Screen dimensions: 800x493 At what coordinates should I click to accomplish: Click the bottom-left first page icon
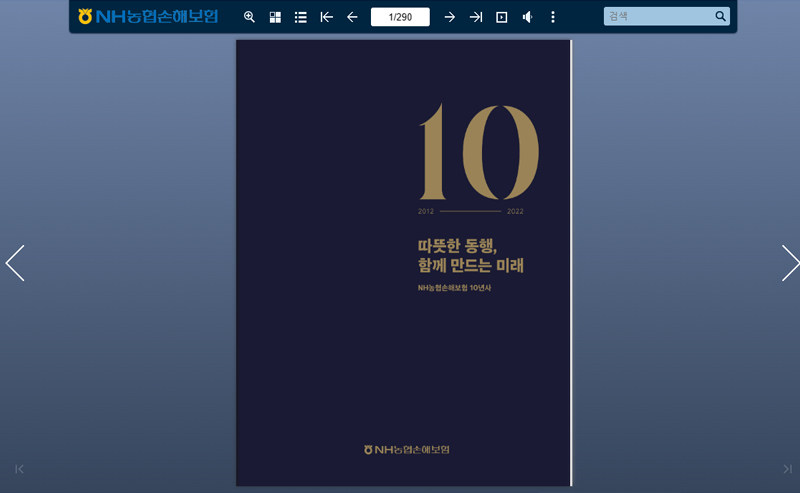[19, 469]
